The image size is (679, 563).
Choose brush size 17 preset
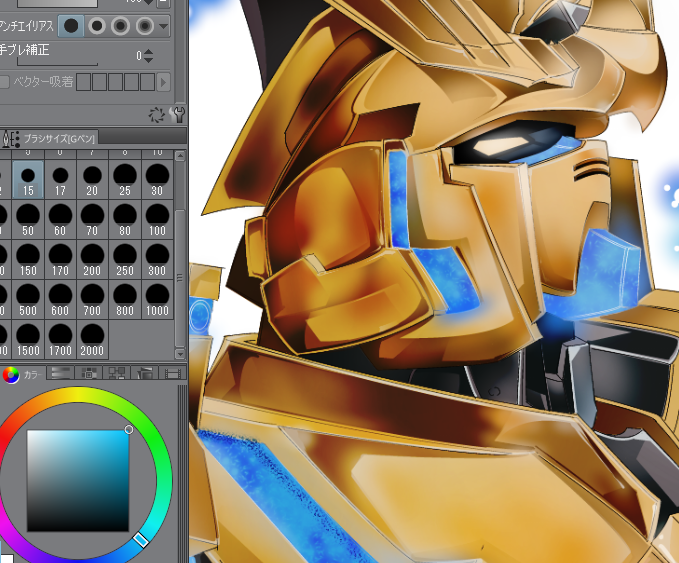(x=60, y=180)
